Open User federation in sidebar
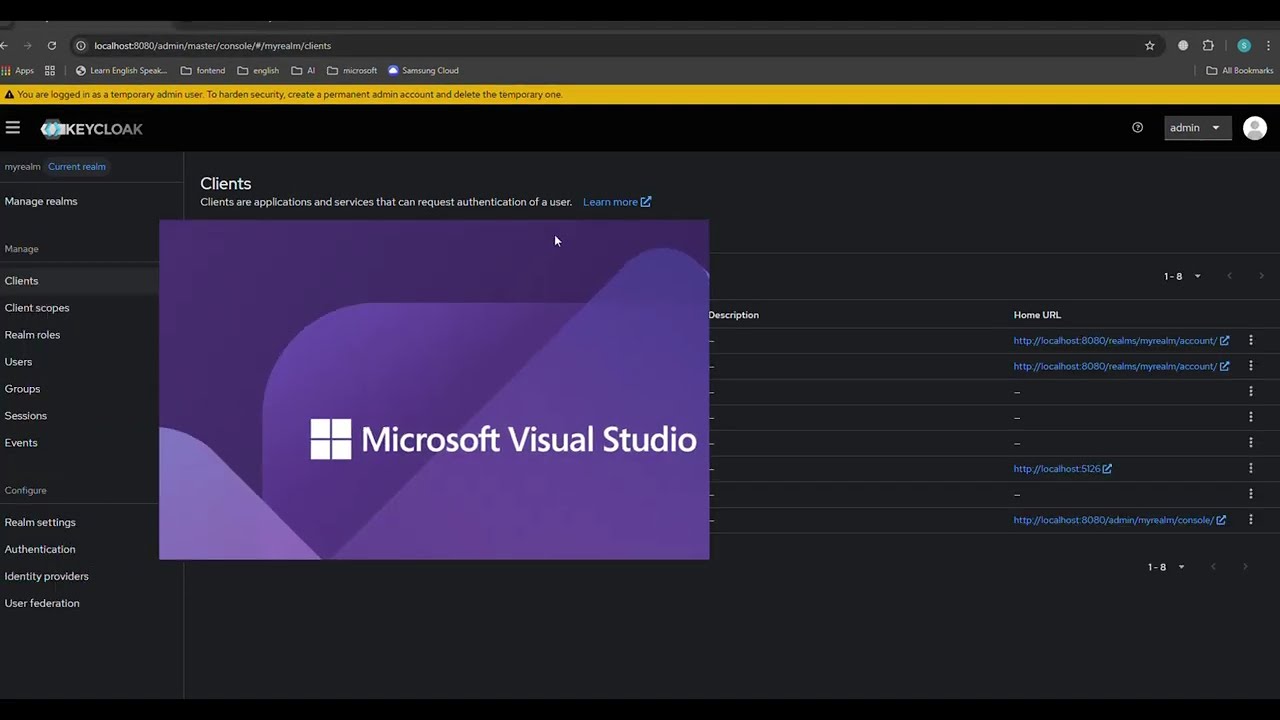Viewport: 1280px width, 720px height. click(x=42, y=603)
